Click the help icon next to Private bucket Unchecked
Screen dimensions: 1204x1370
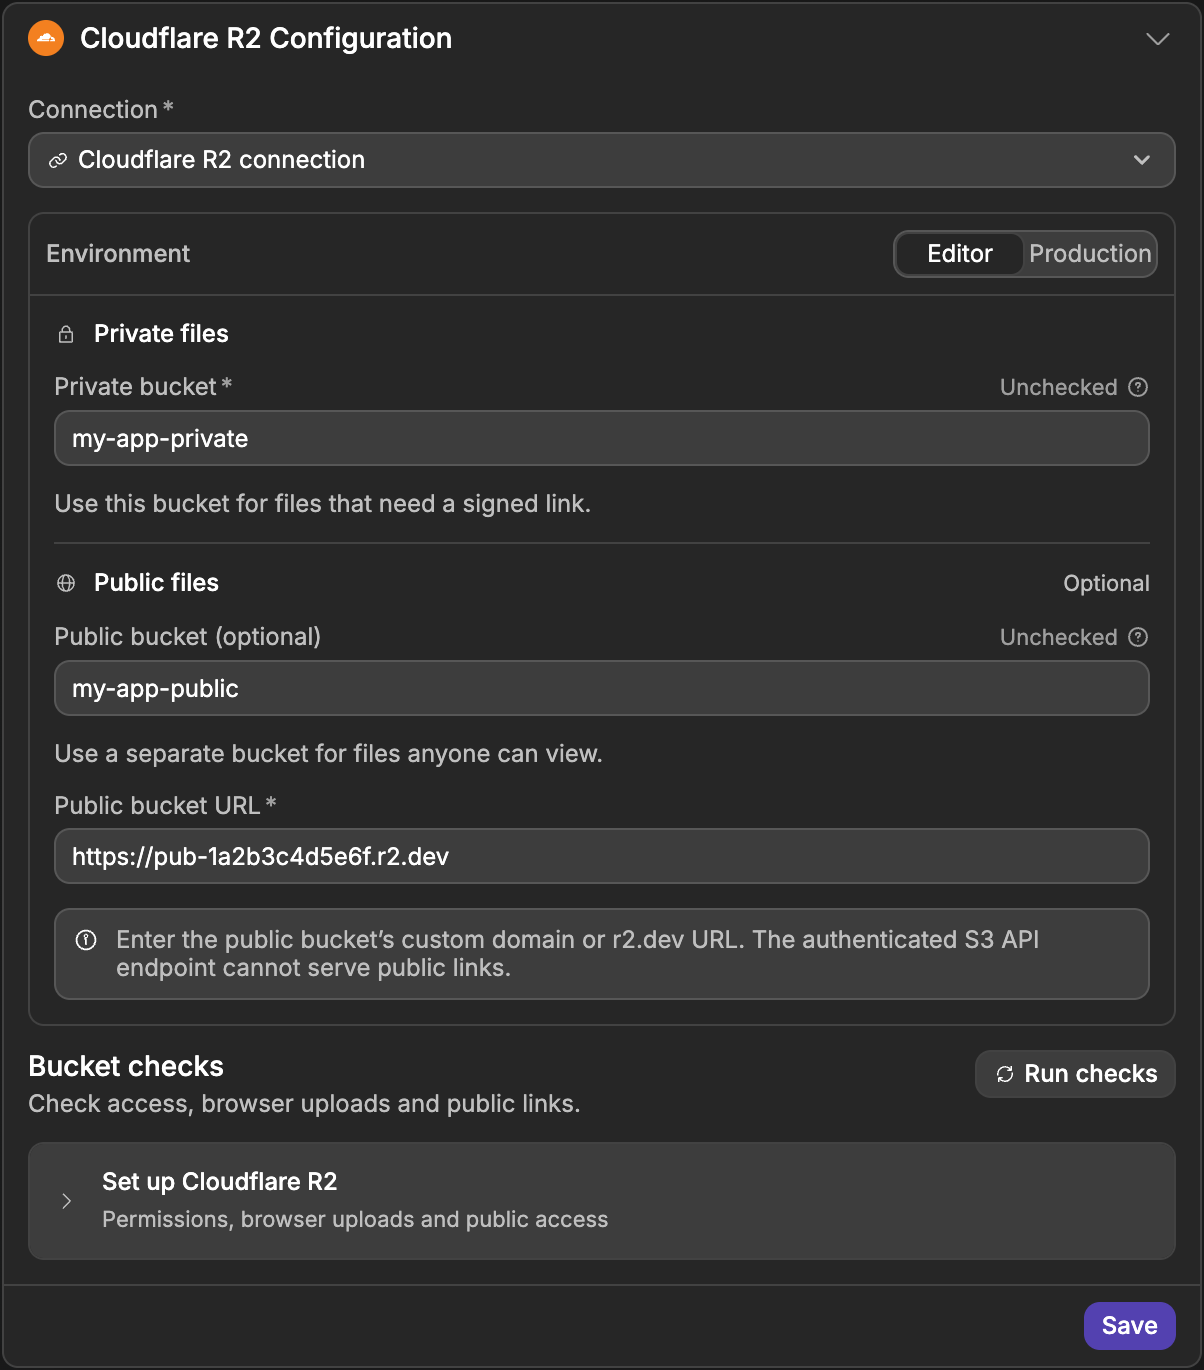tap(1138, 387)
